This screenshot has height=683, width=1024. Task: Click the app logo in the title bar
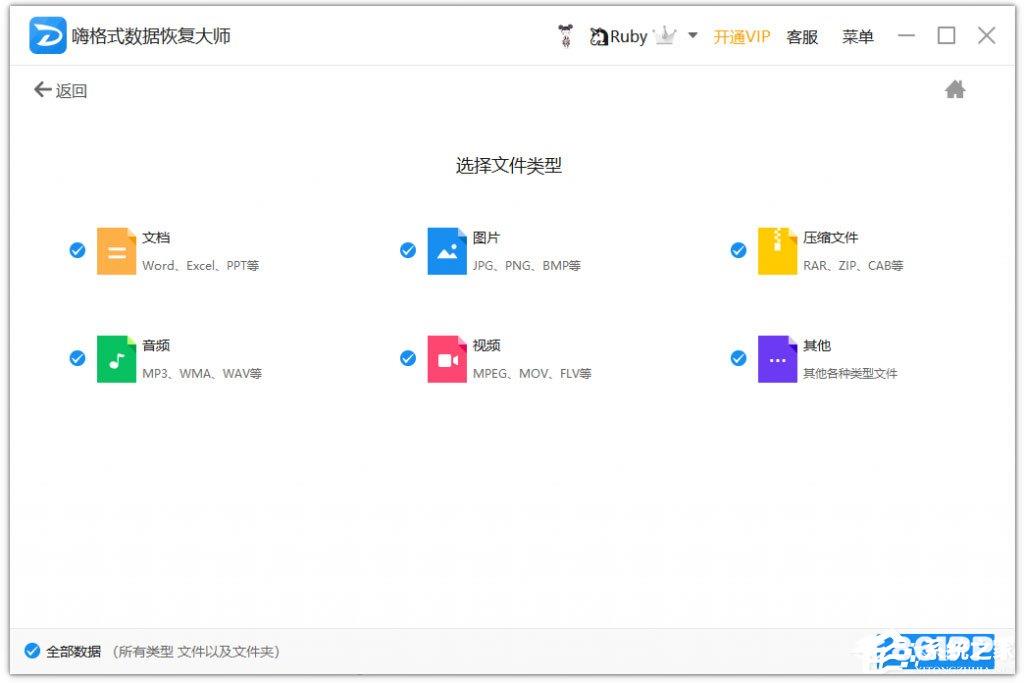47,35
